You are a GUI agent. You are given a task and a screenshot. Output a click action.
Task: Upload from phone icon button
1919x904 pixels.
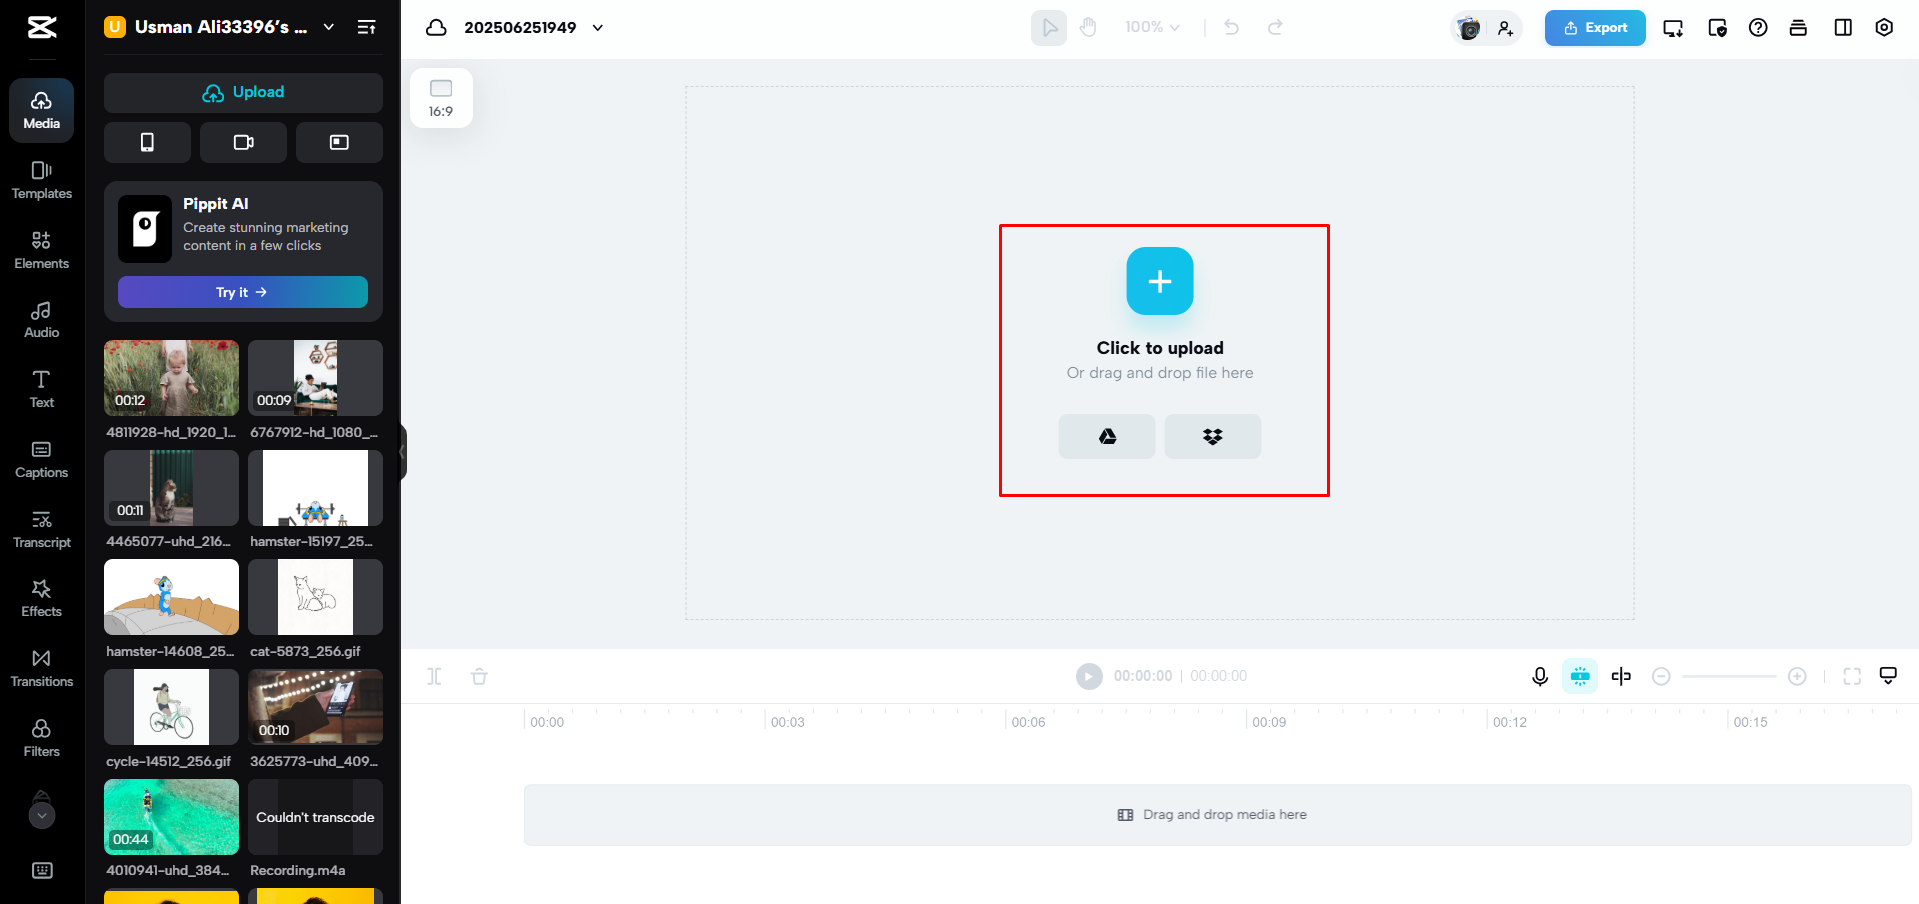point(147,142)
